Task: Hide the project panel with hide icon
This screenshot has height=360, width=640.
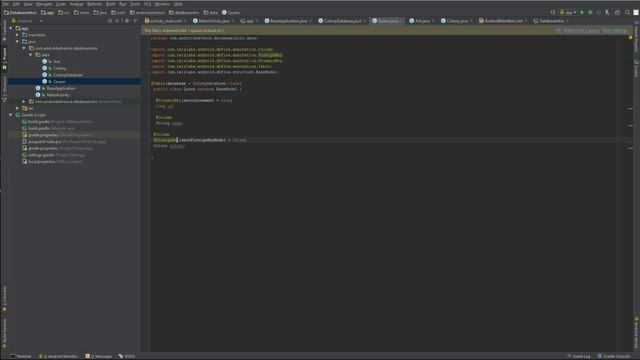Action: pos(136,21)
